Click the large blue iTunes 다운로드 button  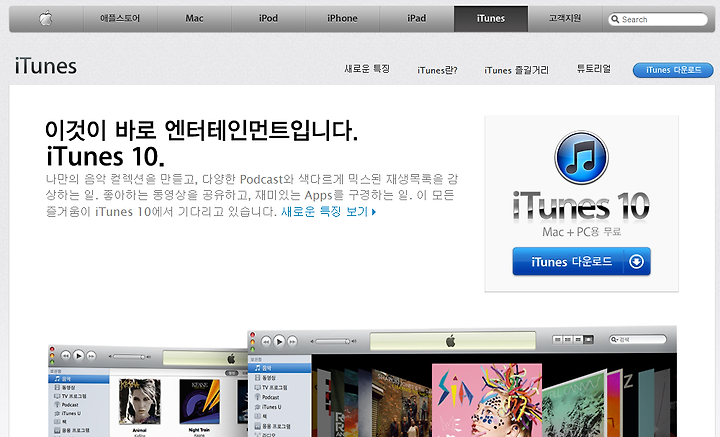(x=581, y=262)
